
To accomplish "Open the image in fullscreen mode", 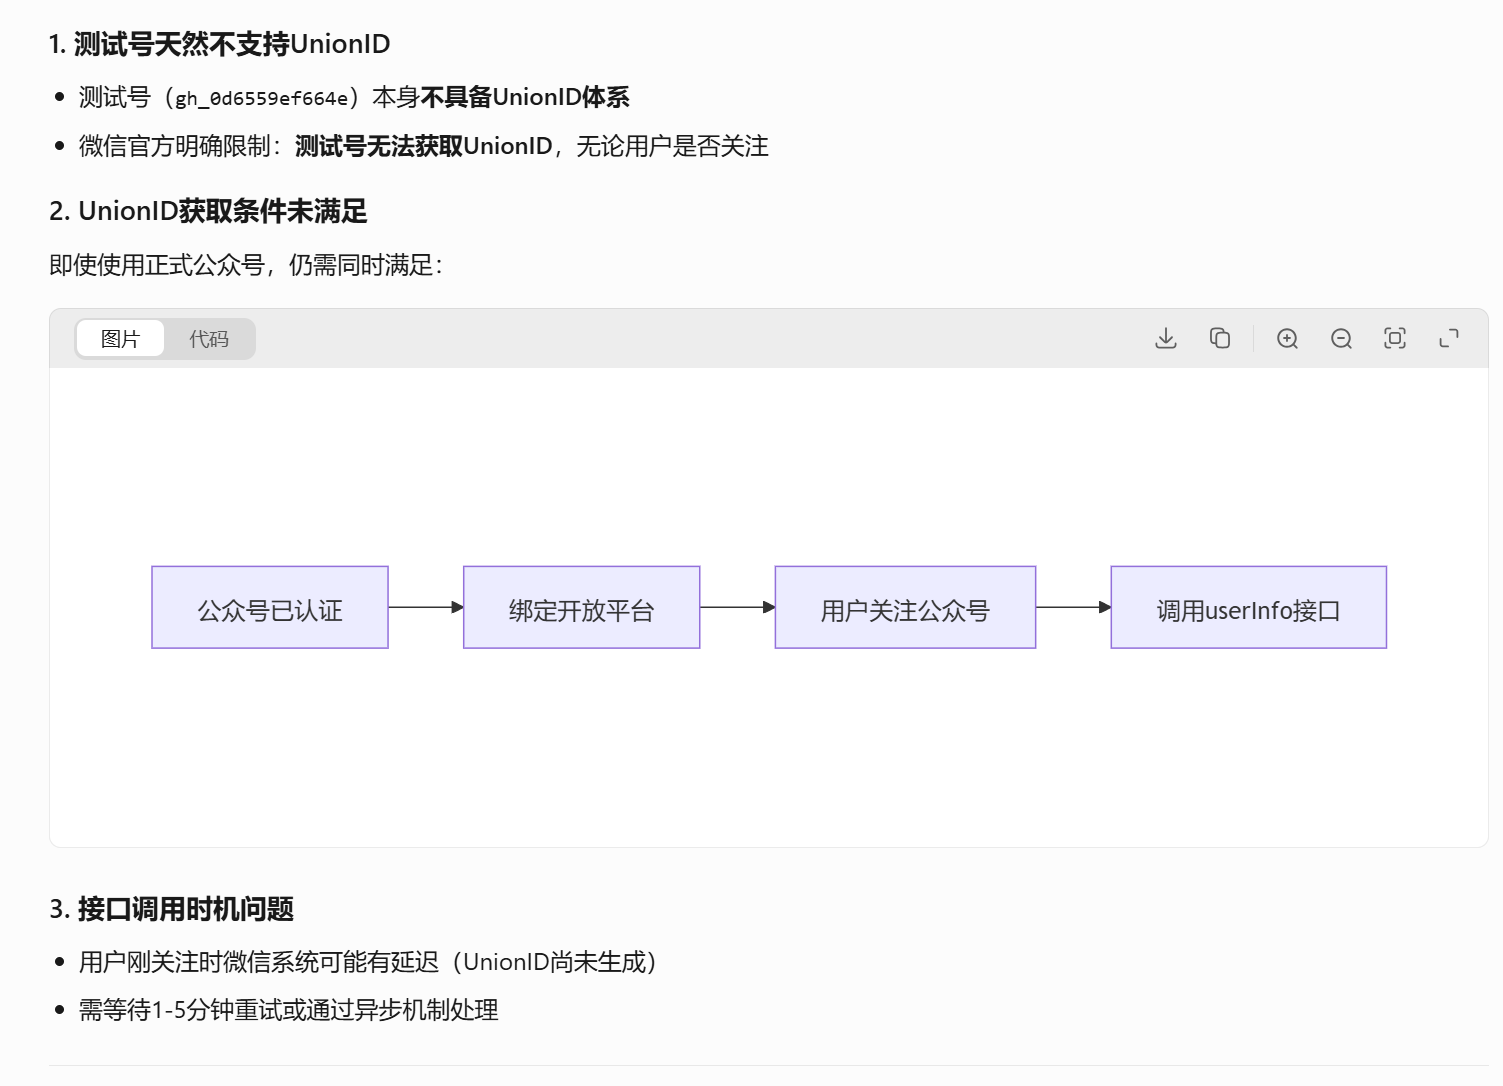I will (x=1449, y=338).
